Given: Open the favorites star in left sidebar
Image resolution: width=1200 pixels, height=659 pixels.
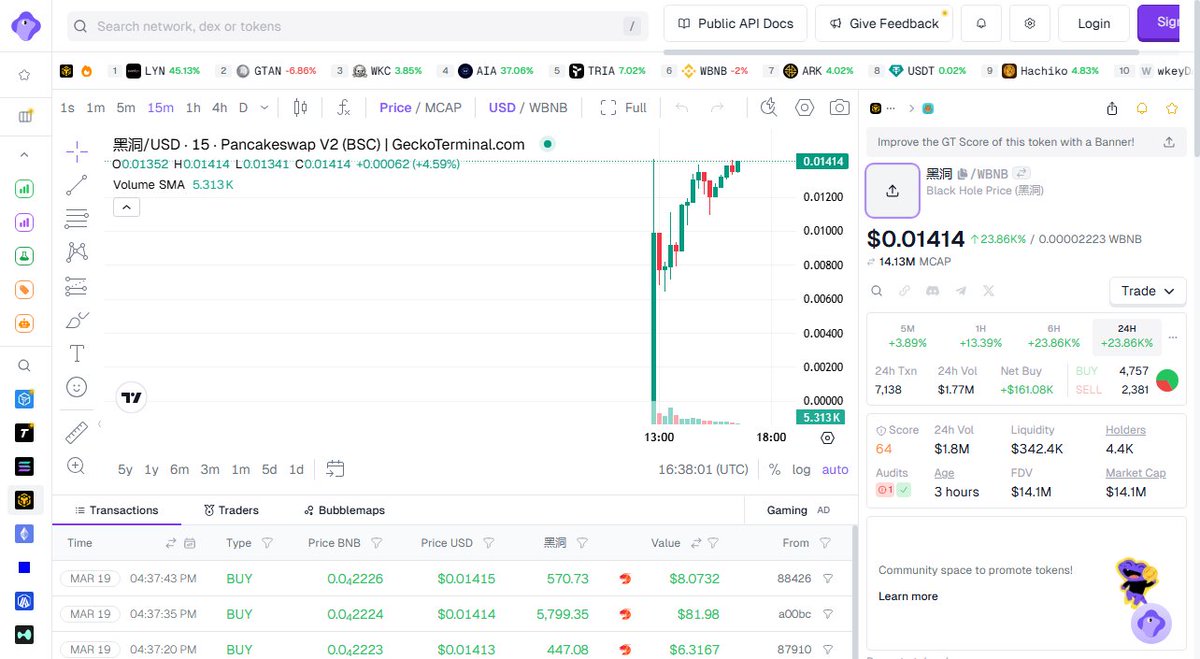Looking at the screenshot, I should (25, 74).
